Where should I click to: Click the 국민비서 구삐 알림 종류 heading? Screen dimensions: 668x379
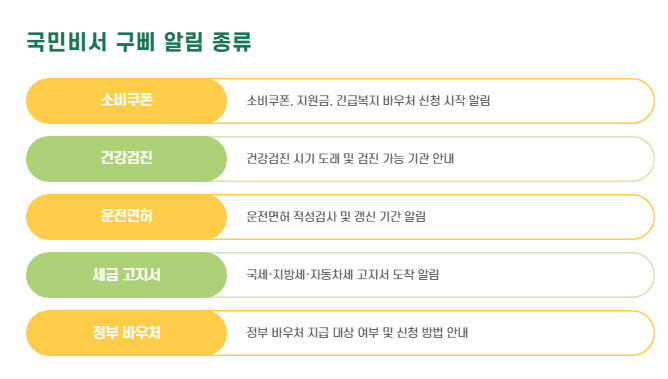point(139,42)
